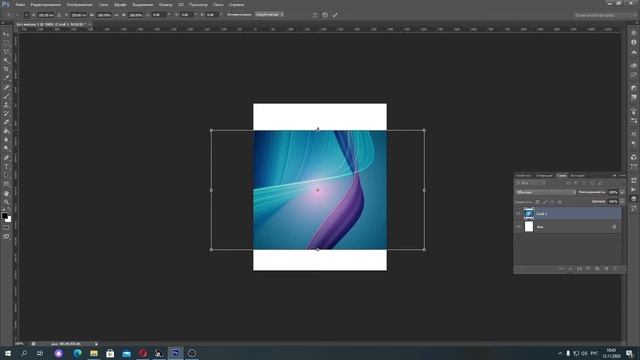640x360 pixels.
Task: Commit transform with checkmark icon
Action: pyautogui.click(x=335, y=15)
